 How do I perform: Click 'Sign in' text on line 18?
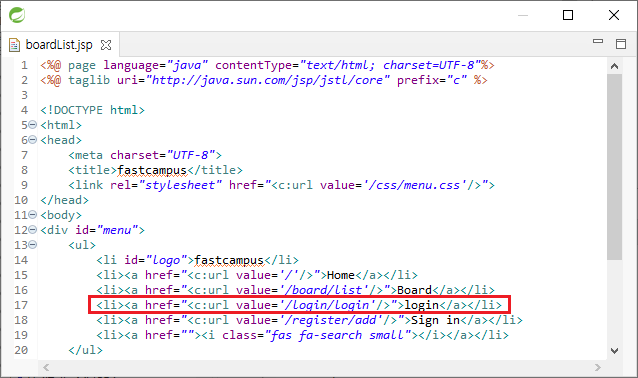(435, 320)
